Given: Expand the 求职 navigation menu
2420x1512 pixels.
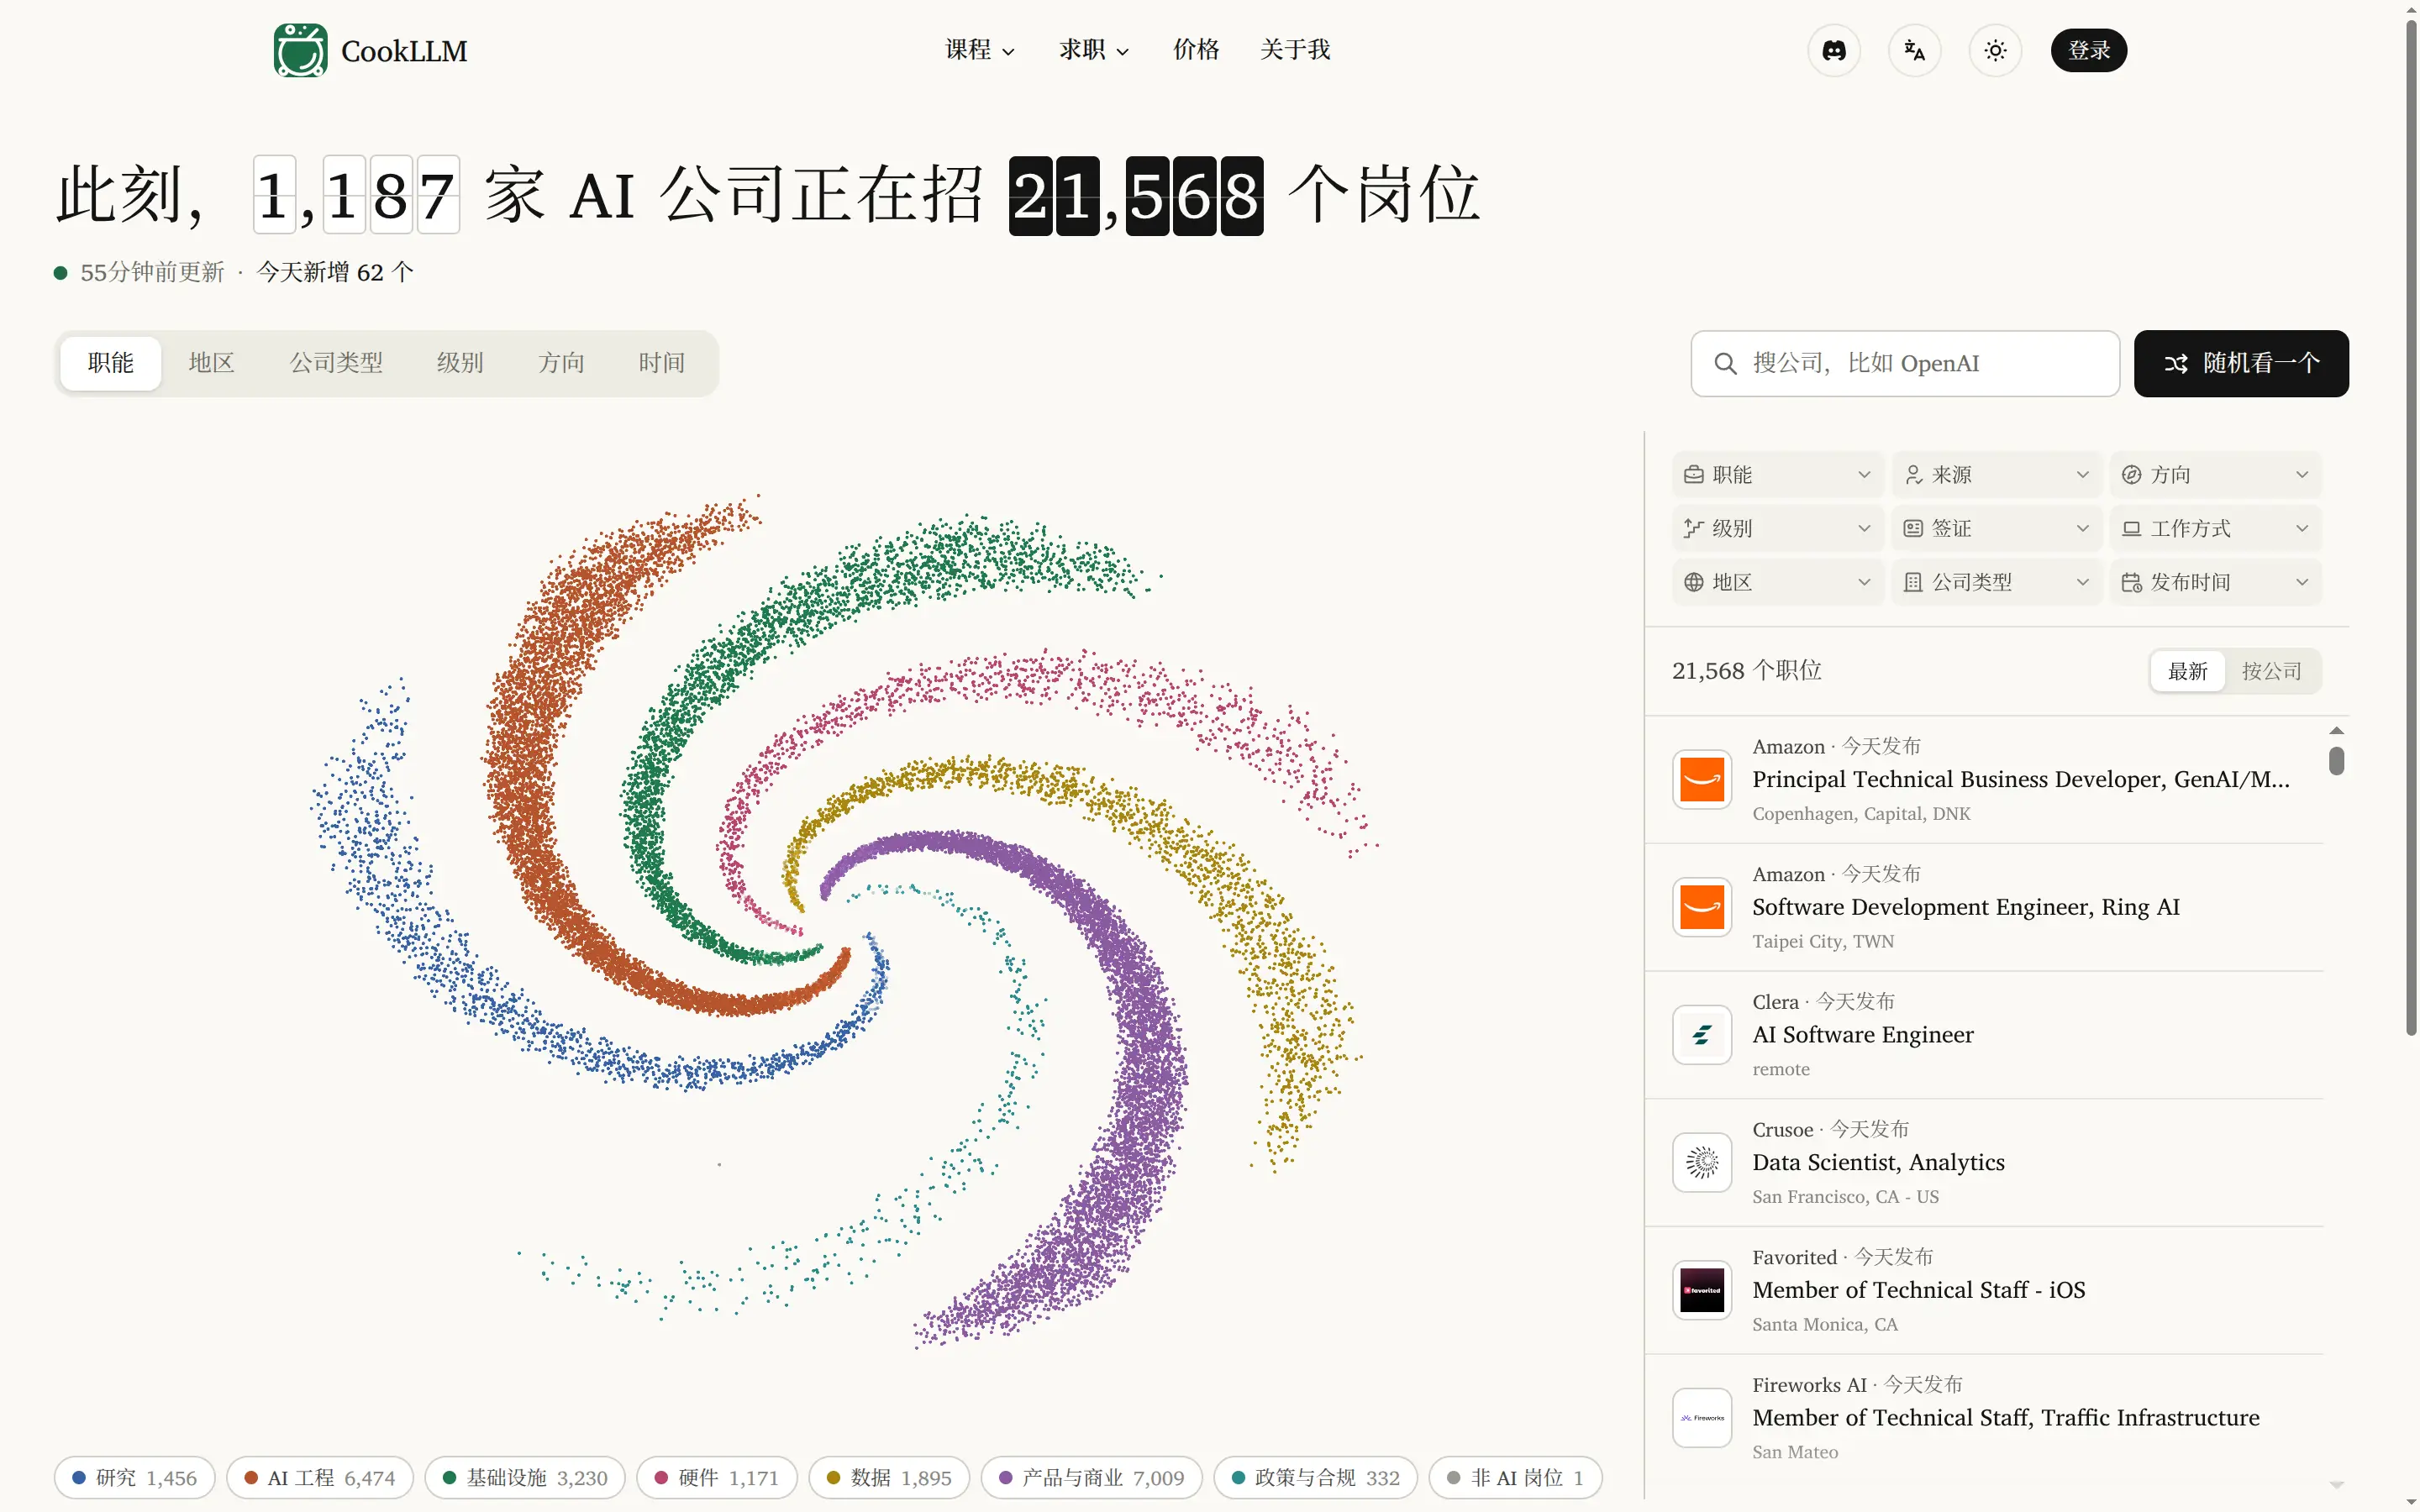Looking at the screenshot, I should pyautogui.click(x=1094, y=50).
